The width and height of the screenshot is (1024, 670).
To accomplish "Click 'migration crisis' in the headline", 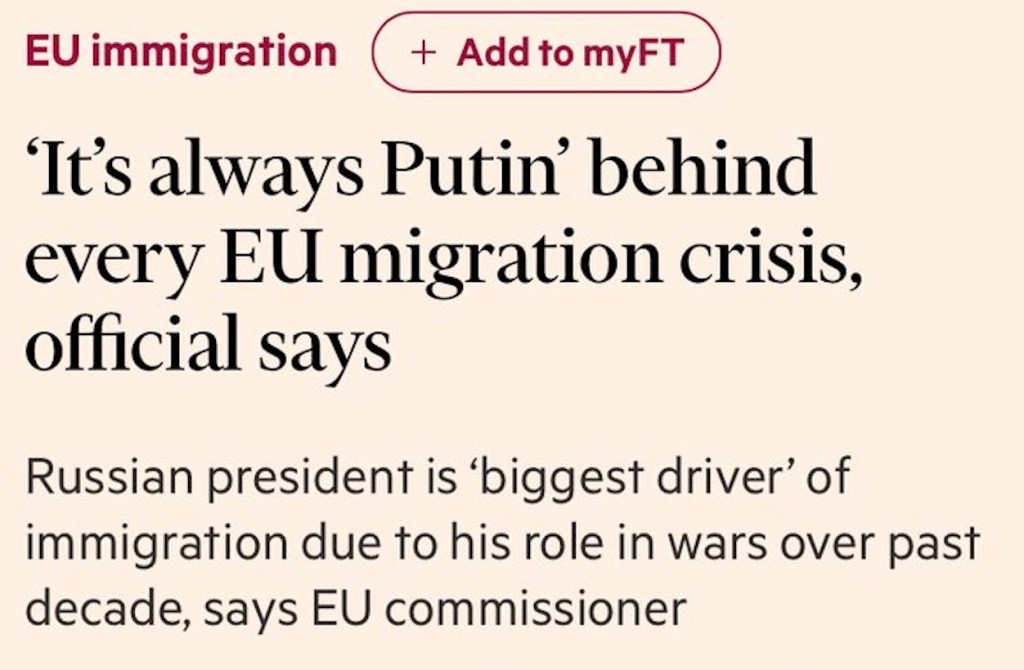I will click(618, 264).
